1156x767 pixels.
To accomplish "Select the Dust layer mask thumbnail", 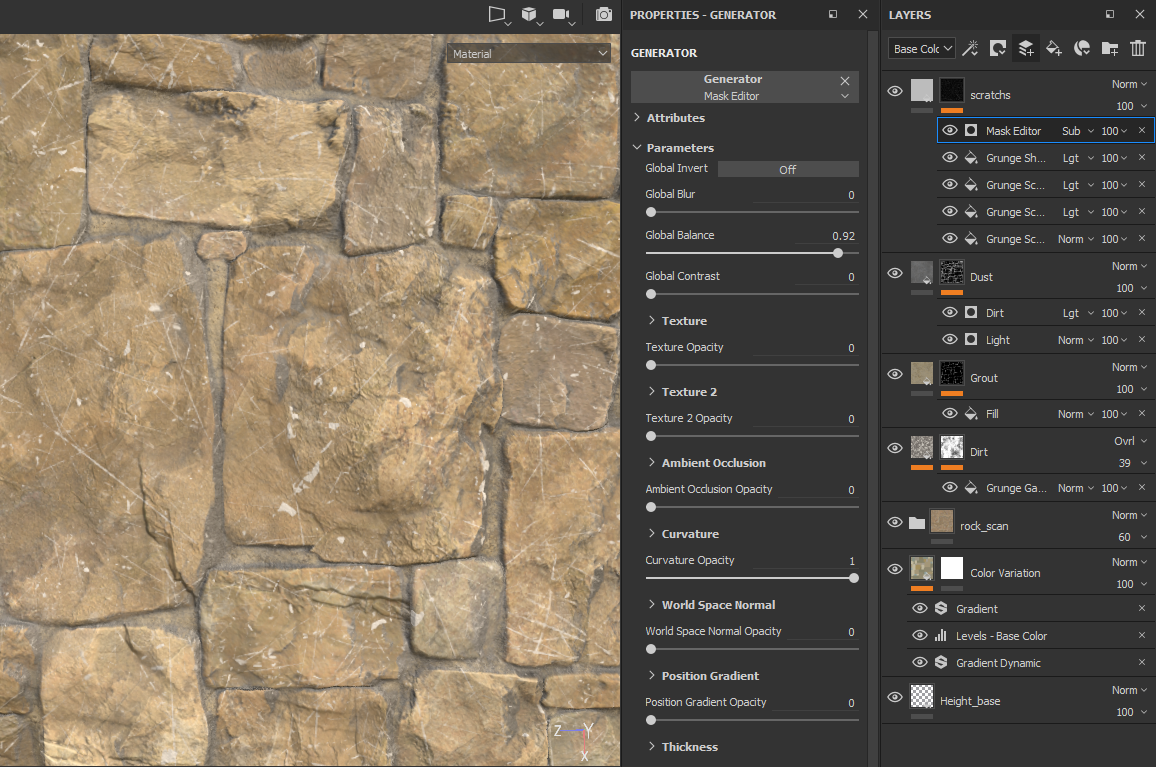I will pyautogui.click(x=951, y=273).
